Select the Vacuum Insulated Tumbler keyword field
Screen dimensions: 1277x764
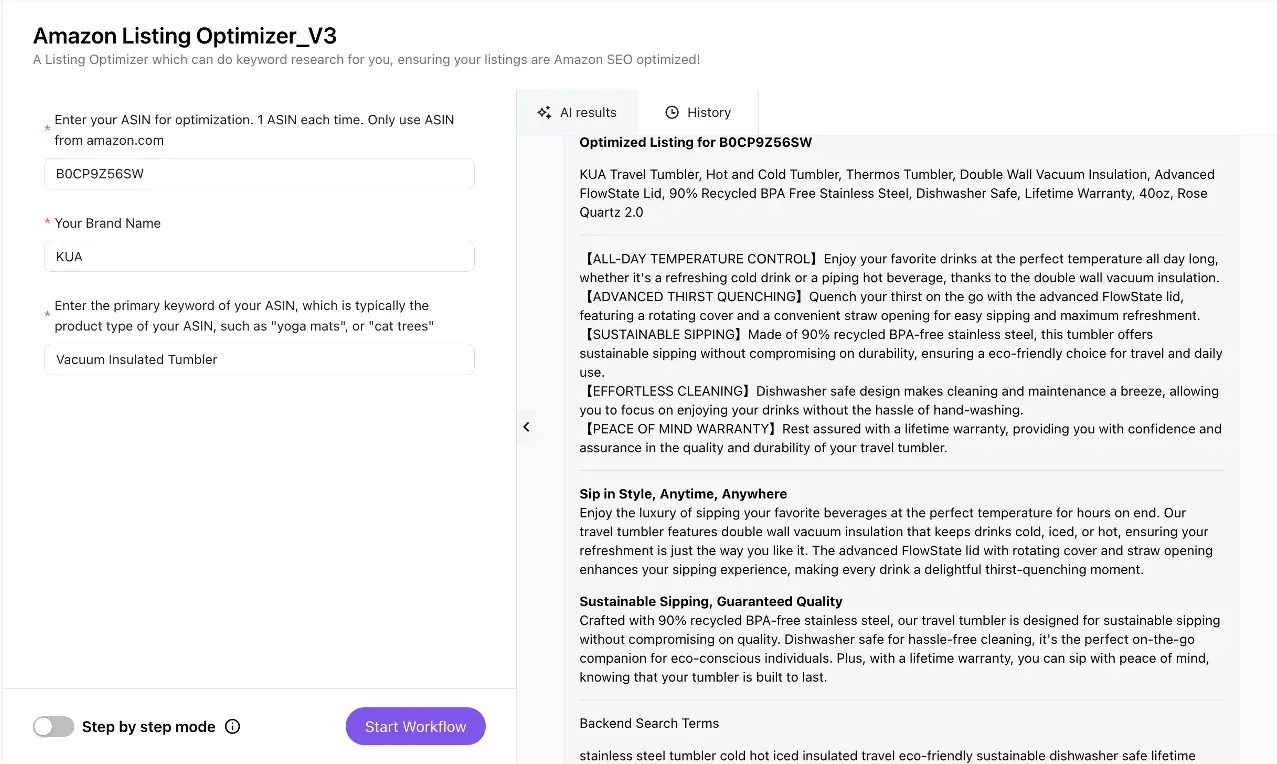click(259, 360)
